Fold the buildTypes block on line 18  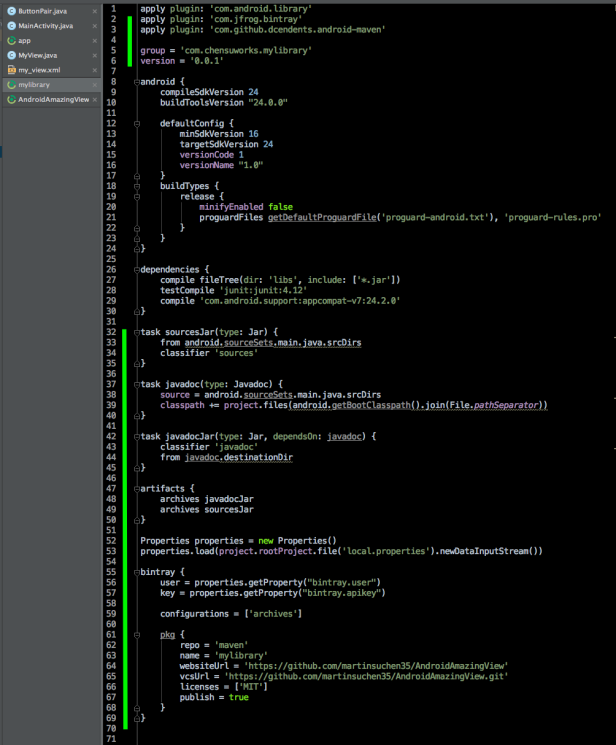tap(137, 186)
